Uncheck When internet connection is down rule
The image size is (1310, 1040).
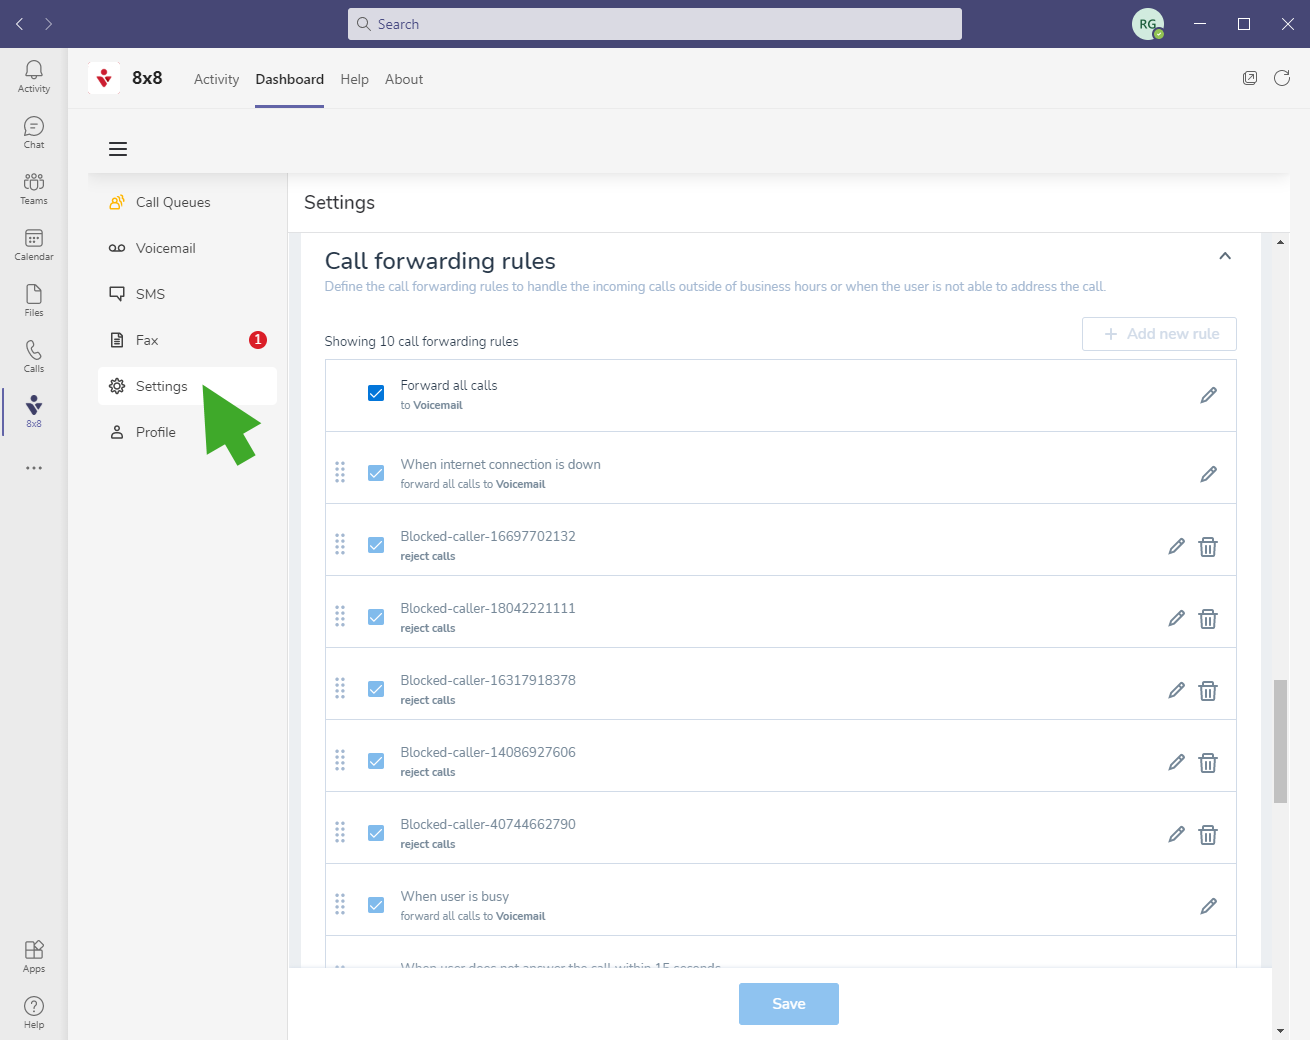click(x=376, y=473)
